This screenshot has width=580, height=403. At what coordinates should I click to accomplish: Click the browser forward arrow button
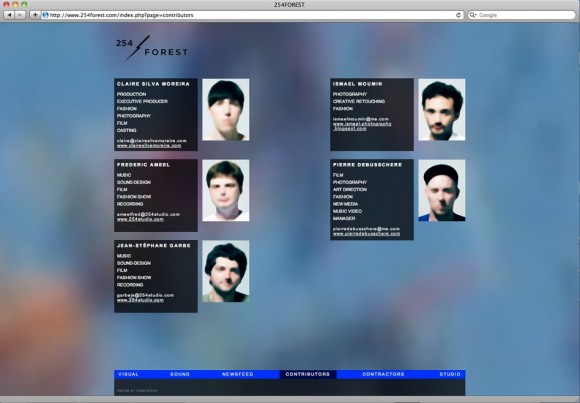tap(20, 15)
